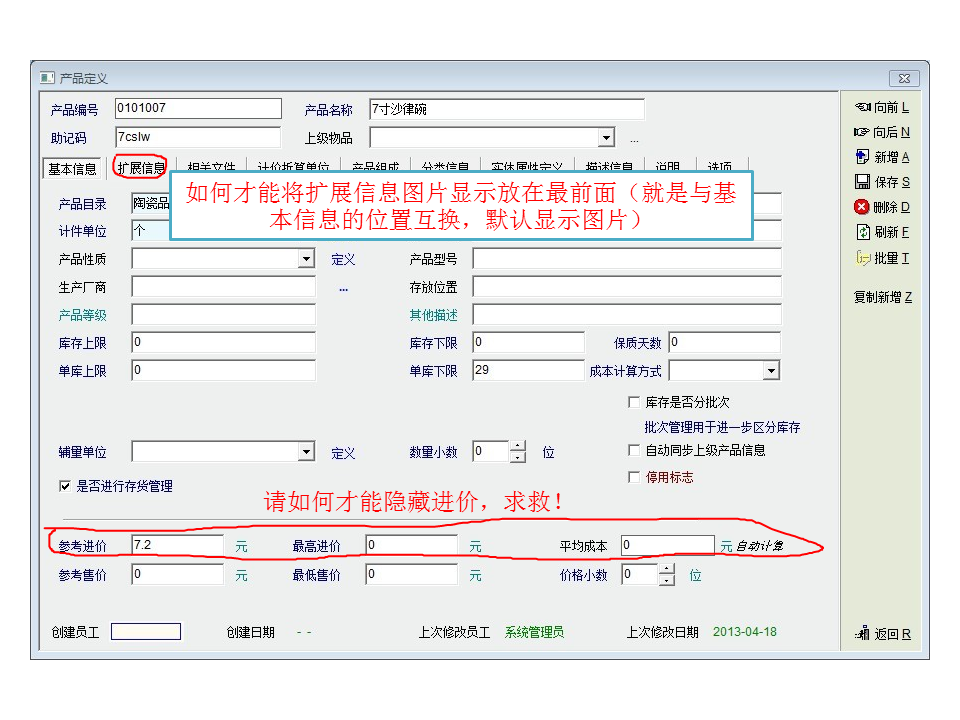Select the 基本信息 tab
This screenshot has height=720, width=960.
[x=73, y=169]
